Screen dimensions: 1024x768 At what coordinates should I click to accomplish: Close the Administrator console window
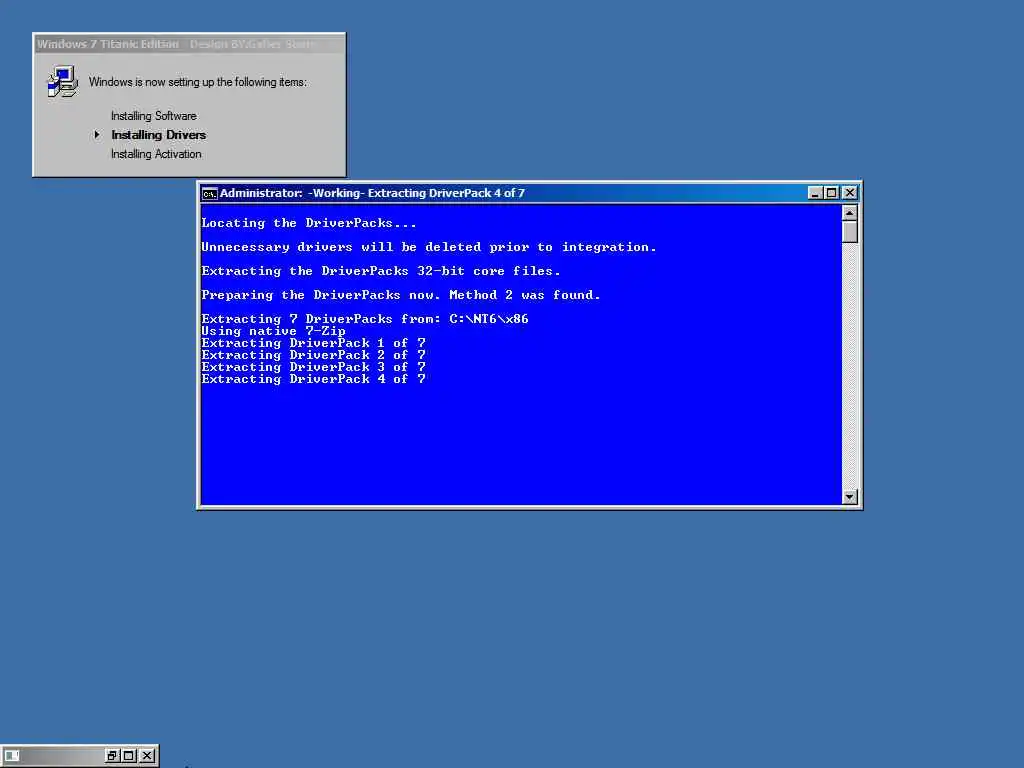pyautogui.click(x=850, y=193)
